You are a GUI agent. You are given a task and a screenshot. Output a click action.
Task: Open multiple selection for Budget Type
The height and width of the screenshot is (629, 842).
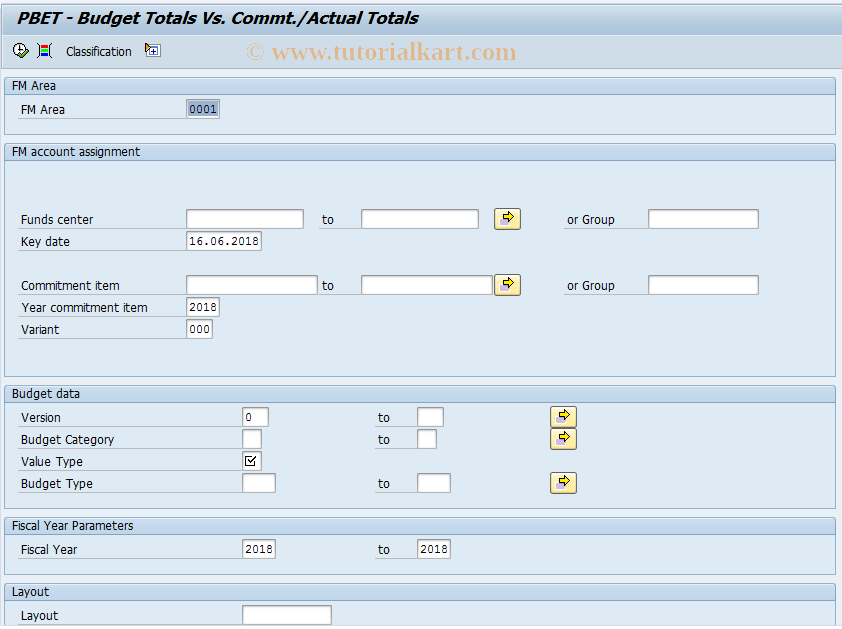563,483
